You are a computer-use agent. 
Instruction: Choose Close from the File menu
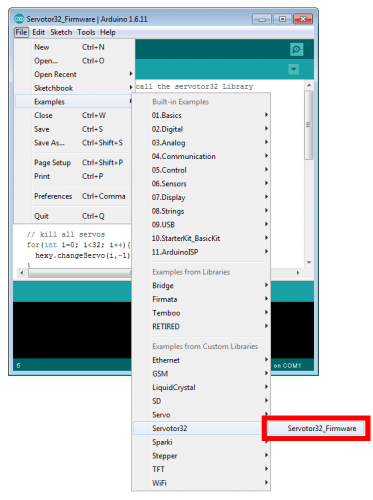74,115
